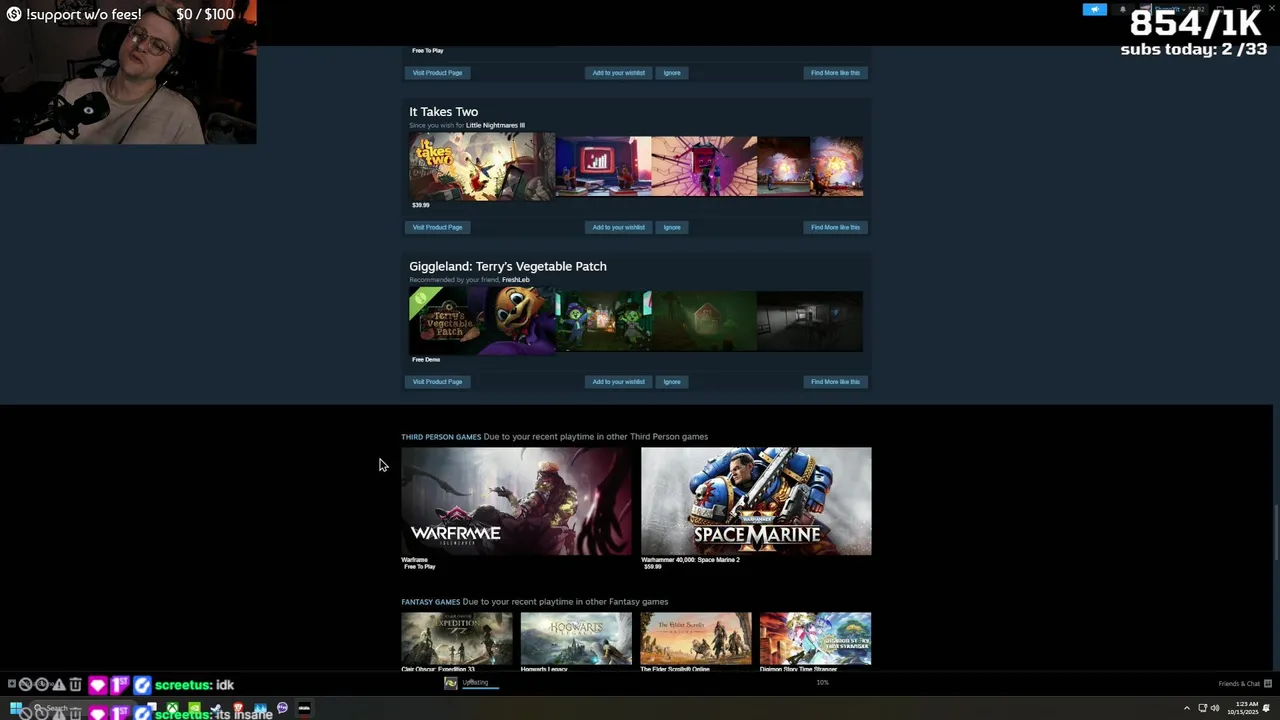1280x720 pixels.
Task: Click the FANTASY GAMES heading link
Action: (x=430, y=602)
